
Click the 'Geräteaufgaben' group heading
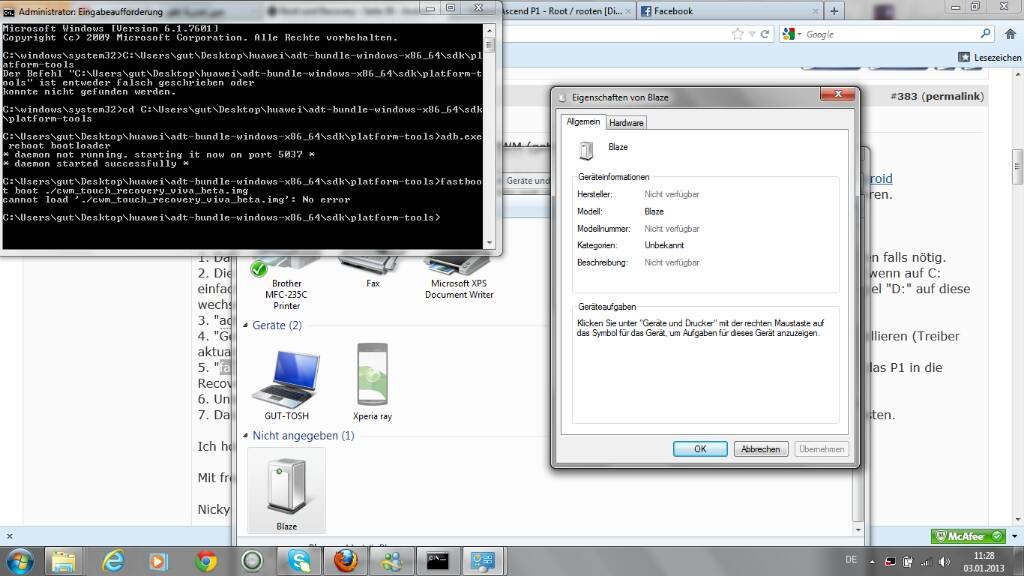point(607,307)
